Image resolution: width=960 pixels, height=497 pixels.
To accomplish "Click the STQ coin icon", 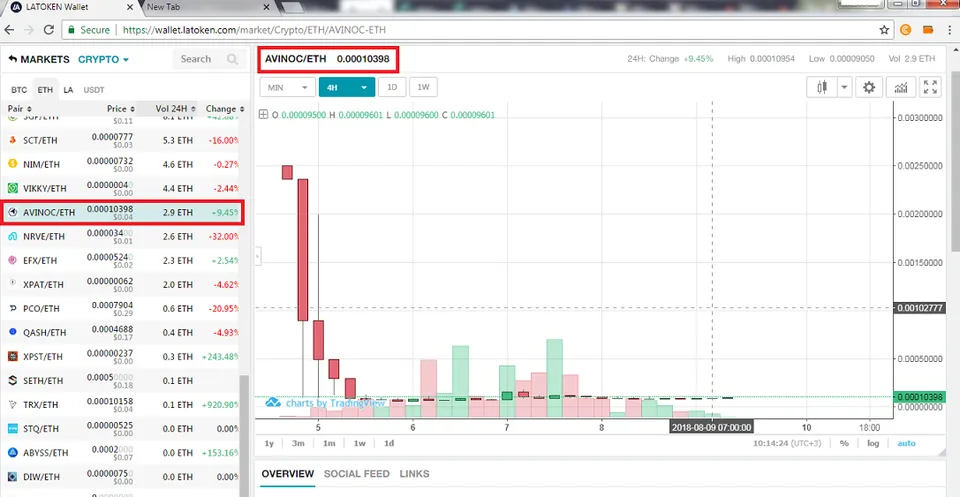I will pos(12,428).
